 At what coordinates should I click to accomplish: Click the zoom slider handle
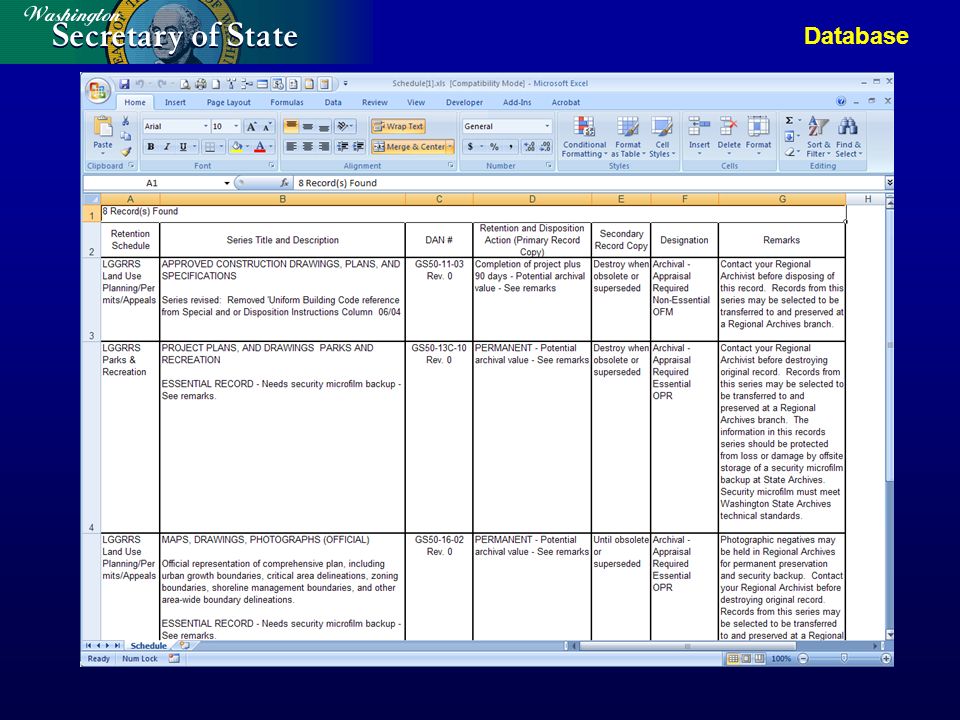coord(844,658)
